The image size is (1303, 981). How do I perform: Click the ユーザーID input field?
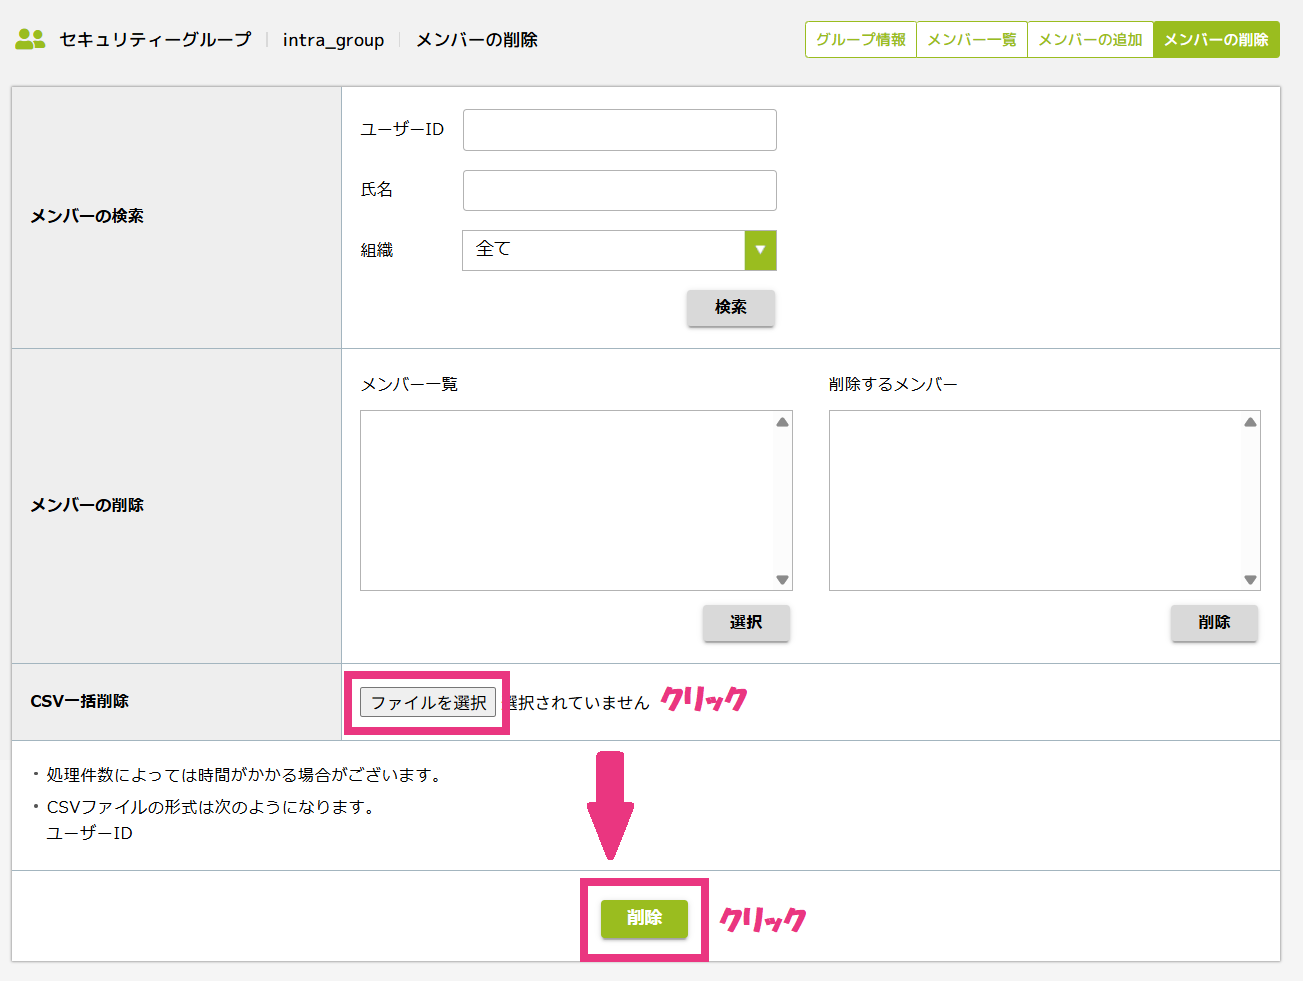pyautogui.click(x=620, y=130)
